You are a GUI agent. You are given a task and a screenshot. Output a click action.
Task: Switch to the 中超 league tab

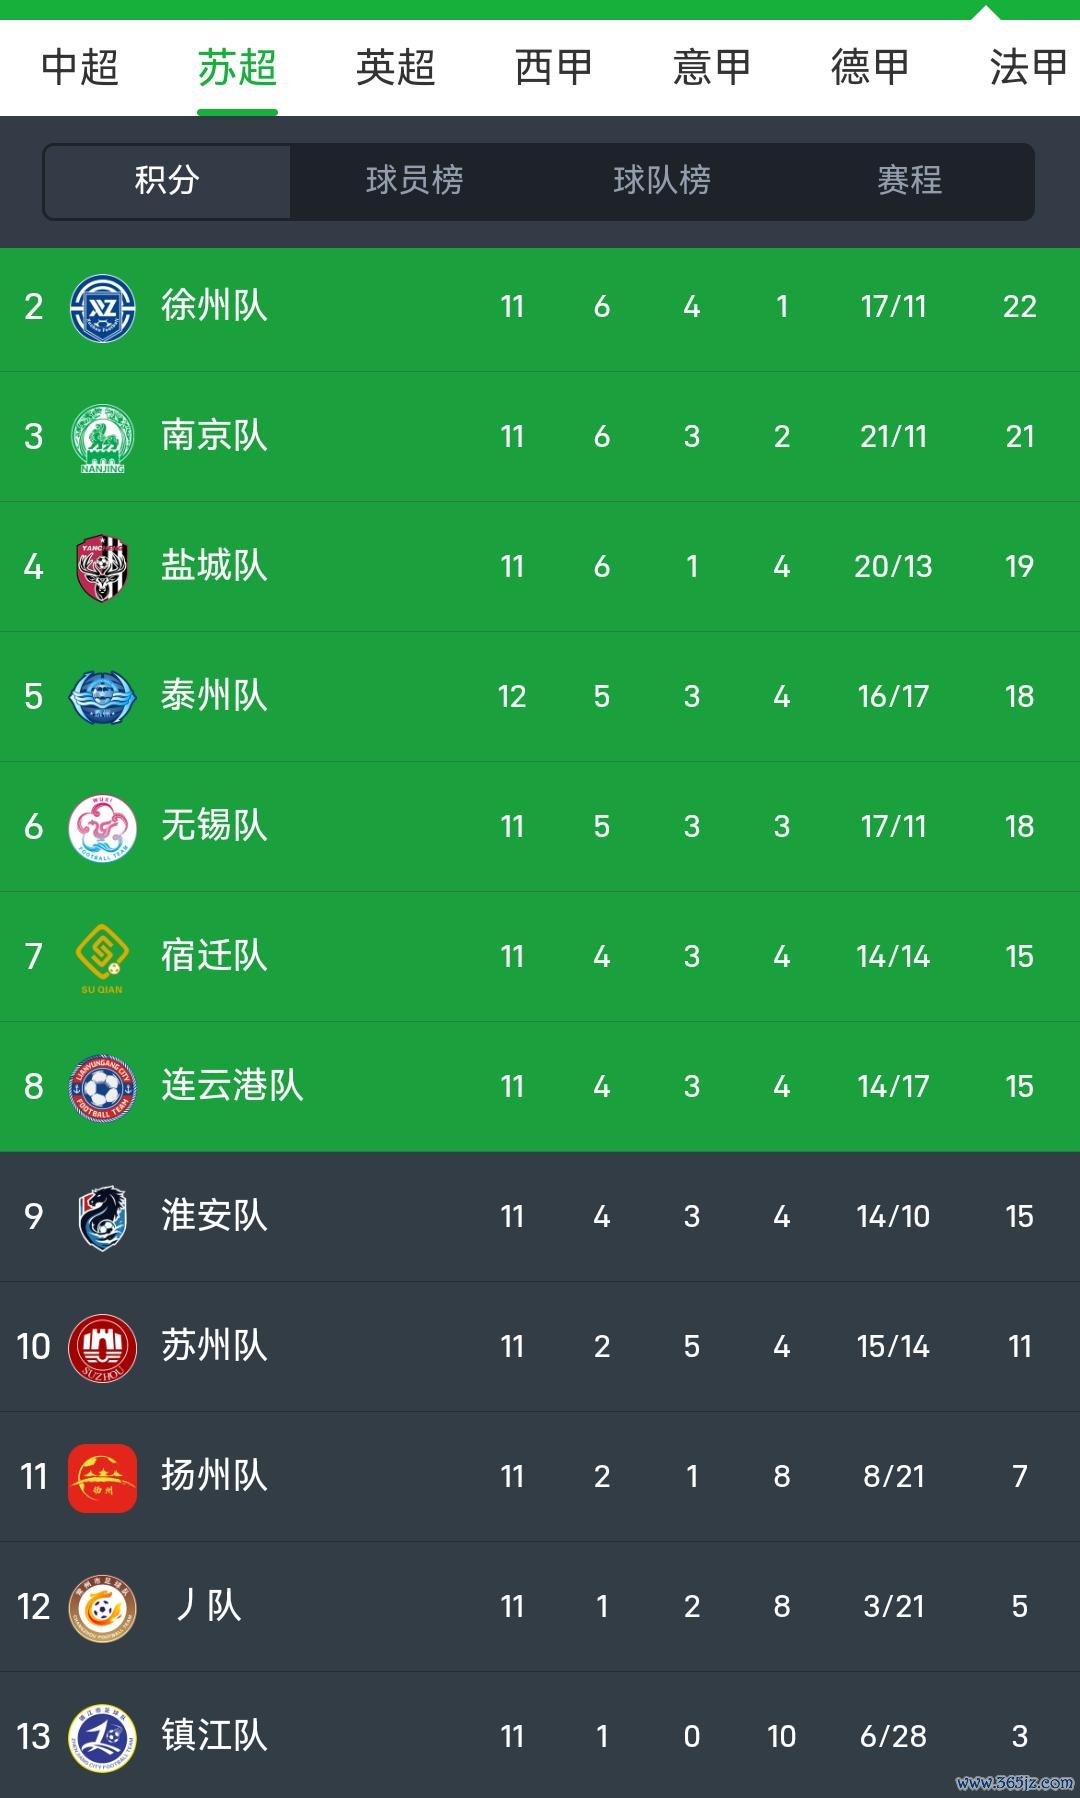point(80,68)
